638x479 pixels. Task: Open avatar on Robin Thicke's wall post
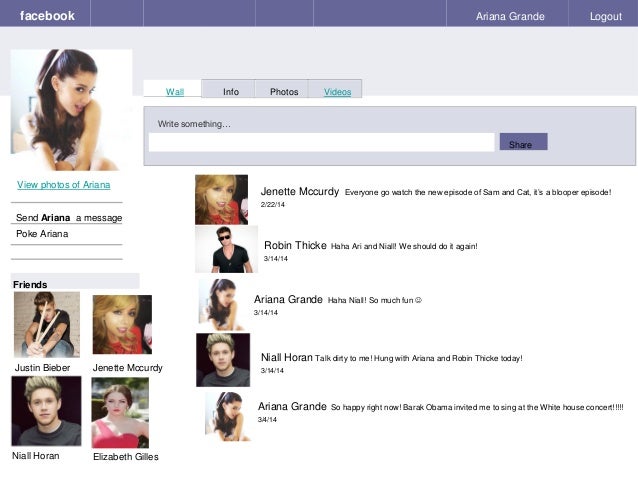pos(226,249)
